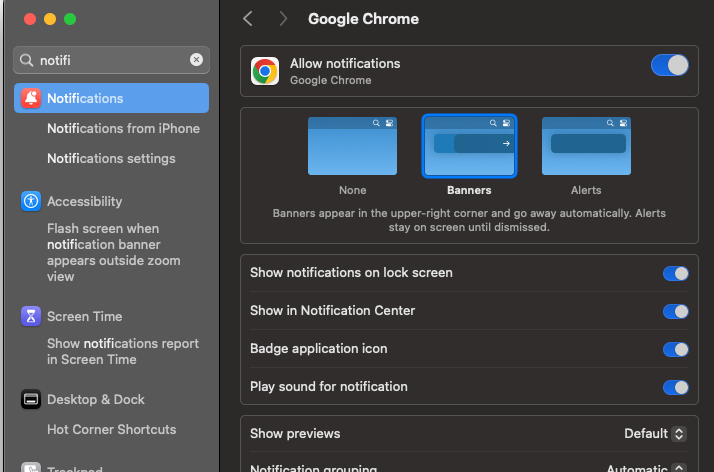Open Flash screen when notification banner result
Viewport: 714px width, 472px height.
pyautogui.click(x=114, y=252)
